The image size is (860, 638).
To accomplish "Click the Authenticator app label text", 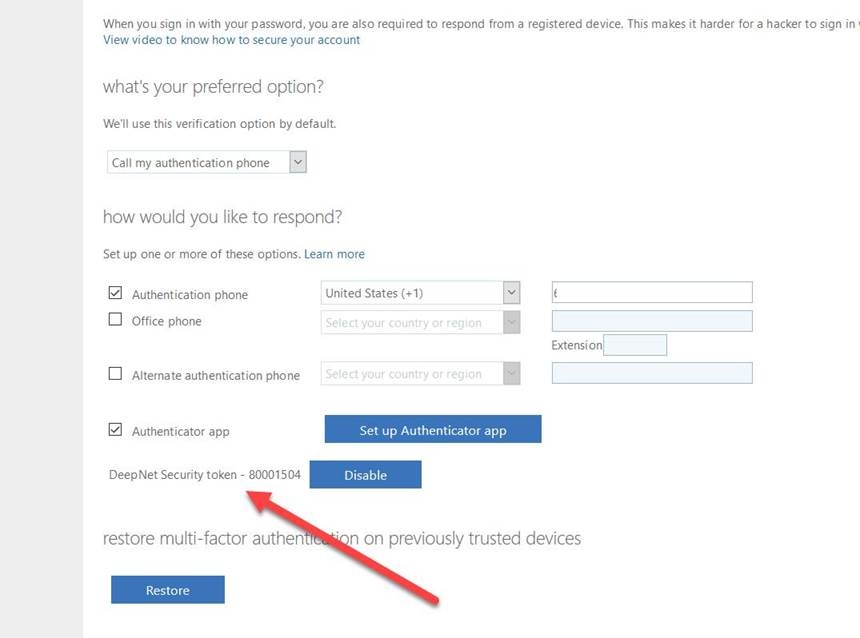I will (181, 432).
